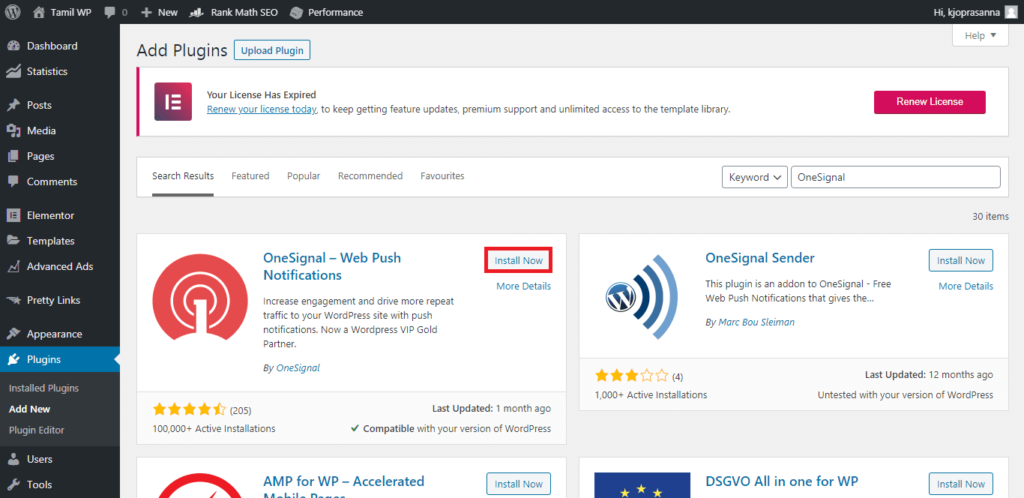The image size is (1024, 498).
Task: Install the DSGVO All in one plugin
Action: pyautogui.click(x=961, y=484)
